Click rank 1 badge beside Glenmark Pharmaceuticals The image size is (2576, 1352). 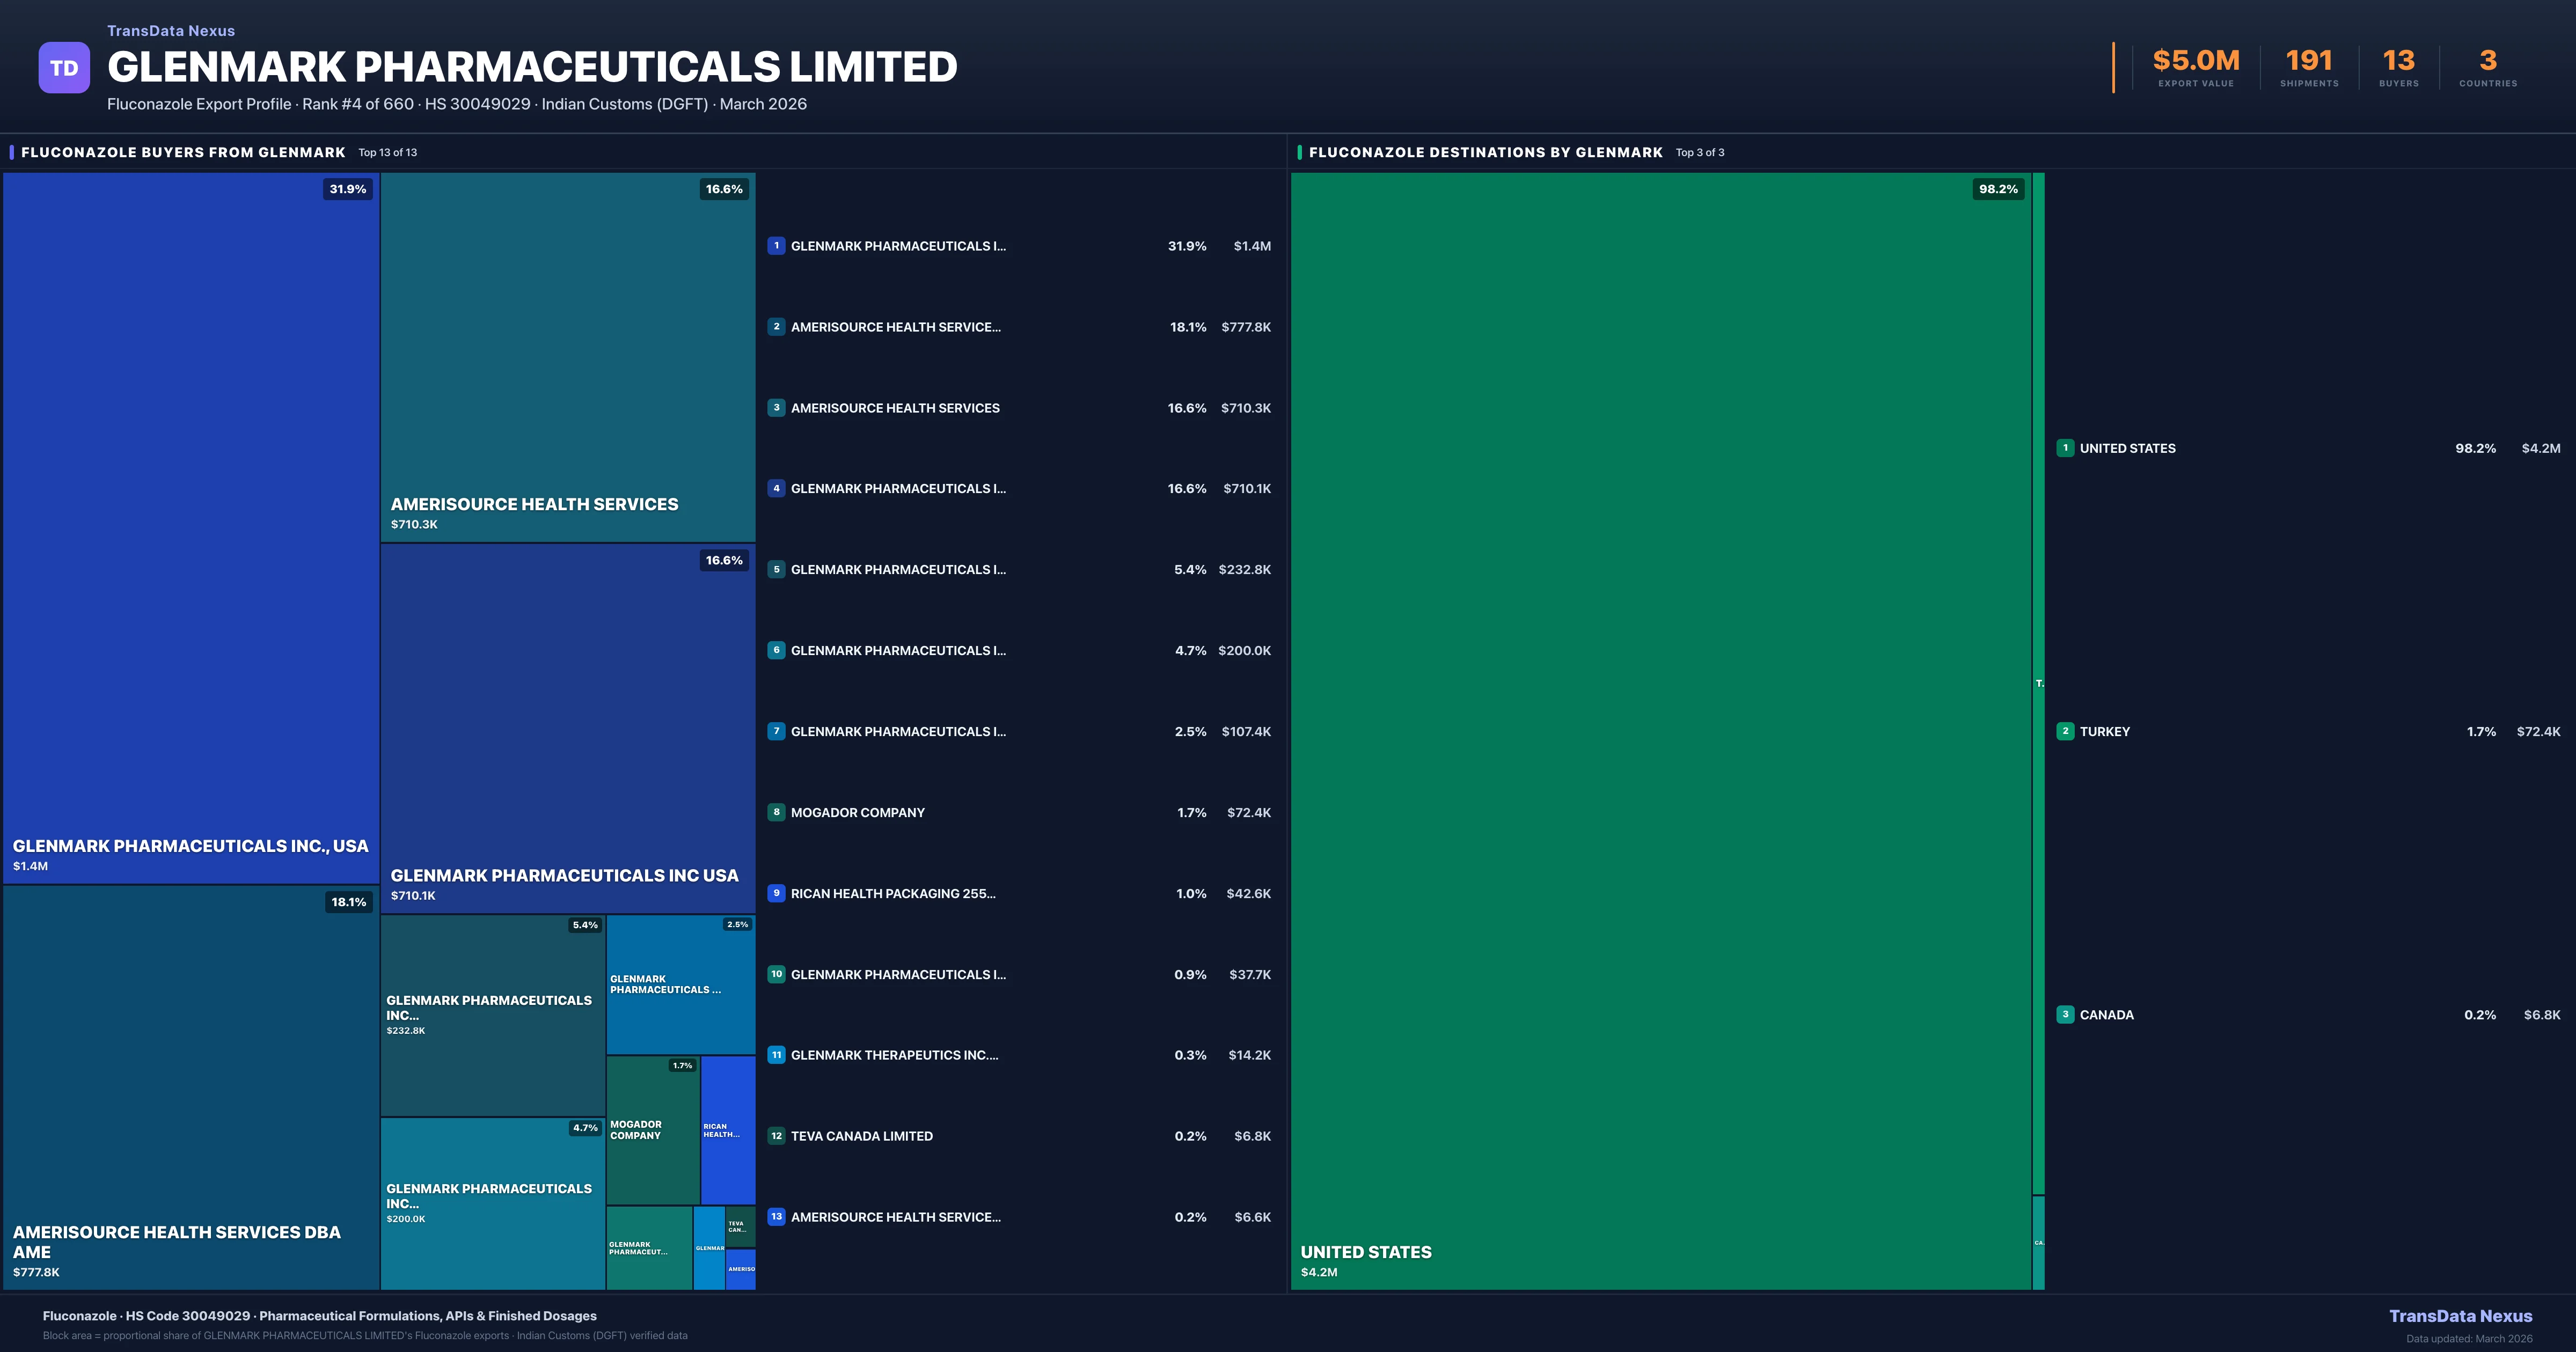tap(776, 246)
